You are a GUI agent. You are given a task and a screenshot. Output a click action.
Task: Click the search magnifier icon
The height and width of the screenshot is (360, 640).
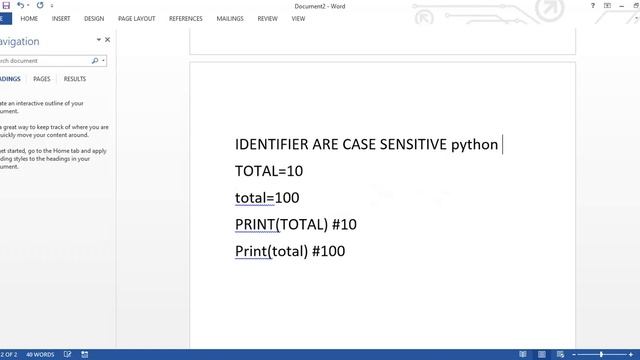tap(95, 61)
